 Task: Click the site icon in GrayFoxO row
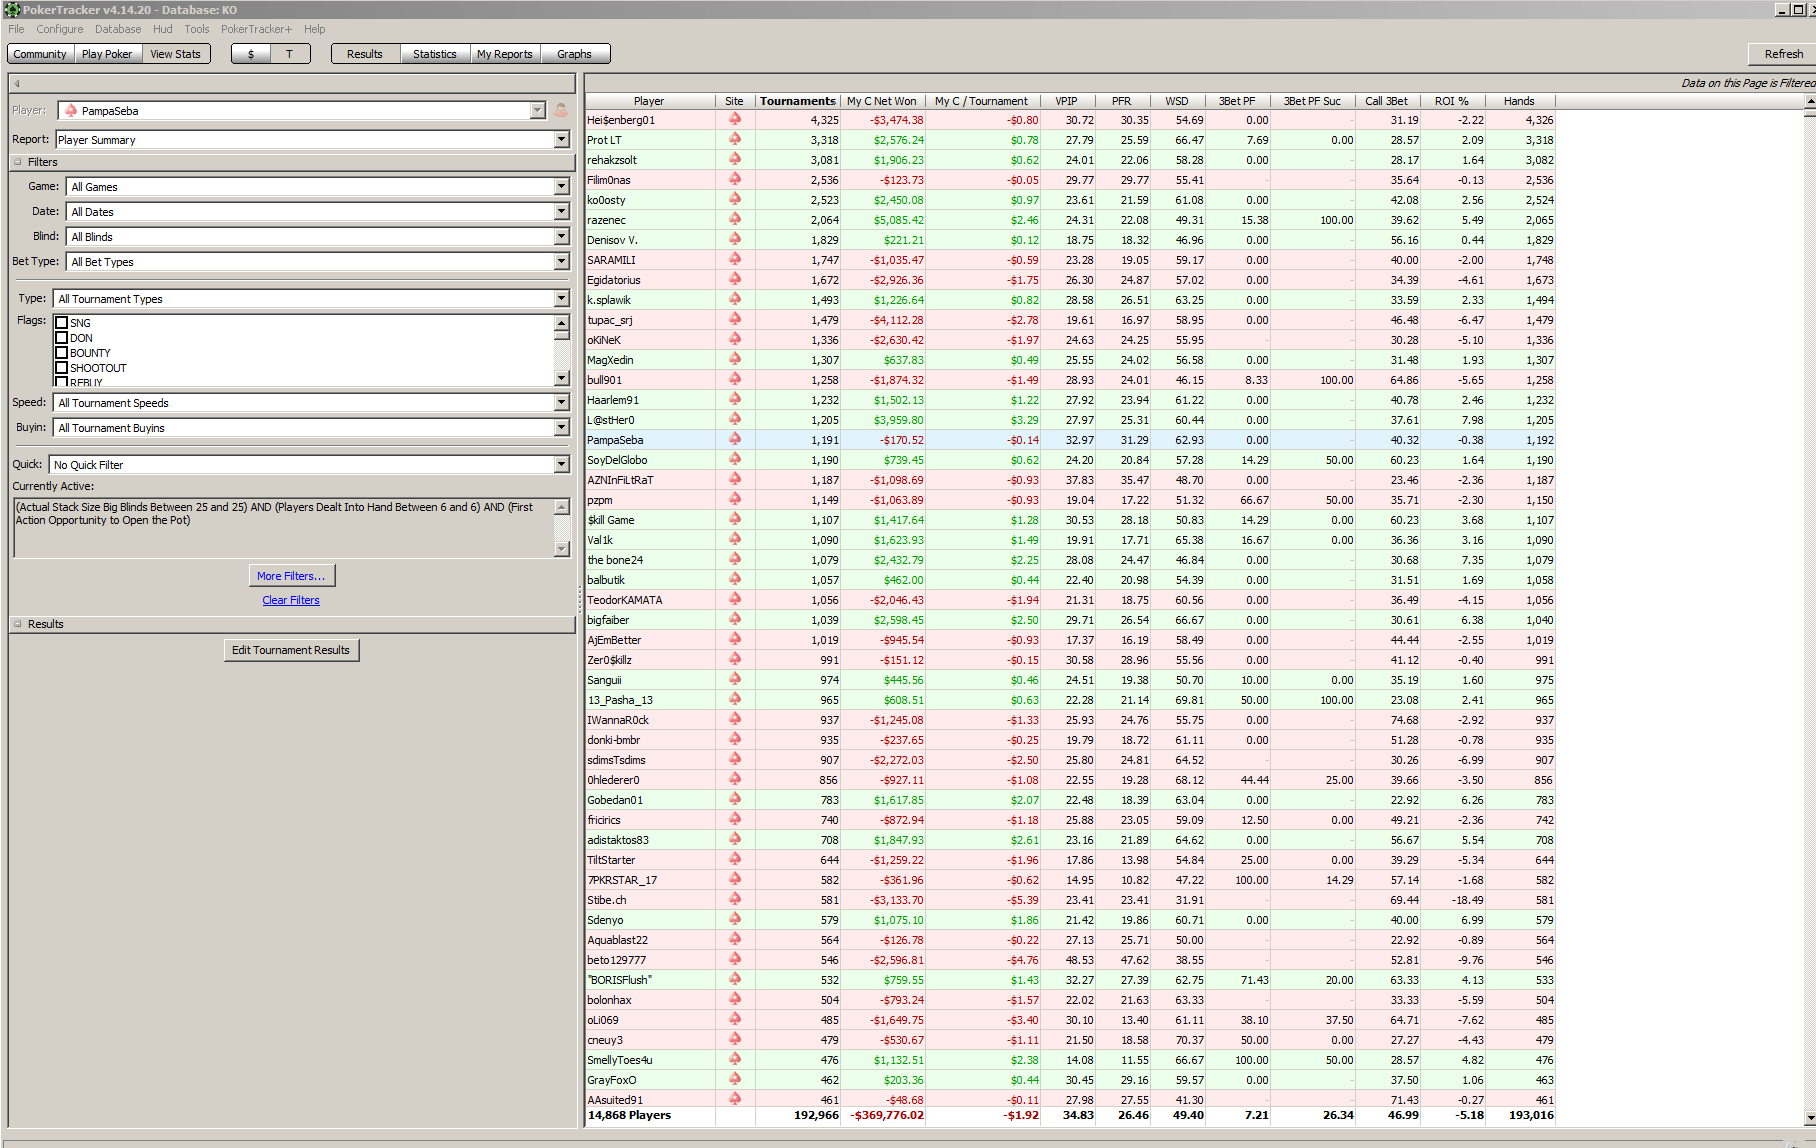[735, 1080]
